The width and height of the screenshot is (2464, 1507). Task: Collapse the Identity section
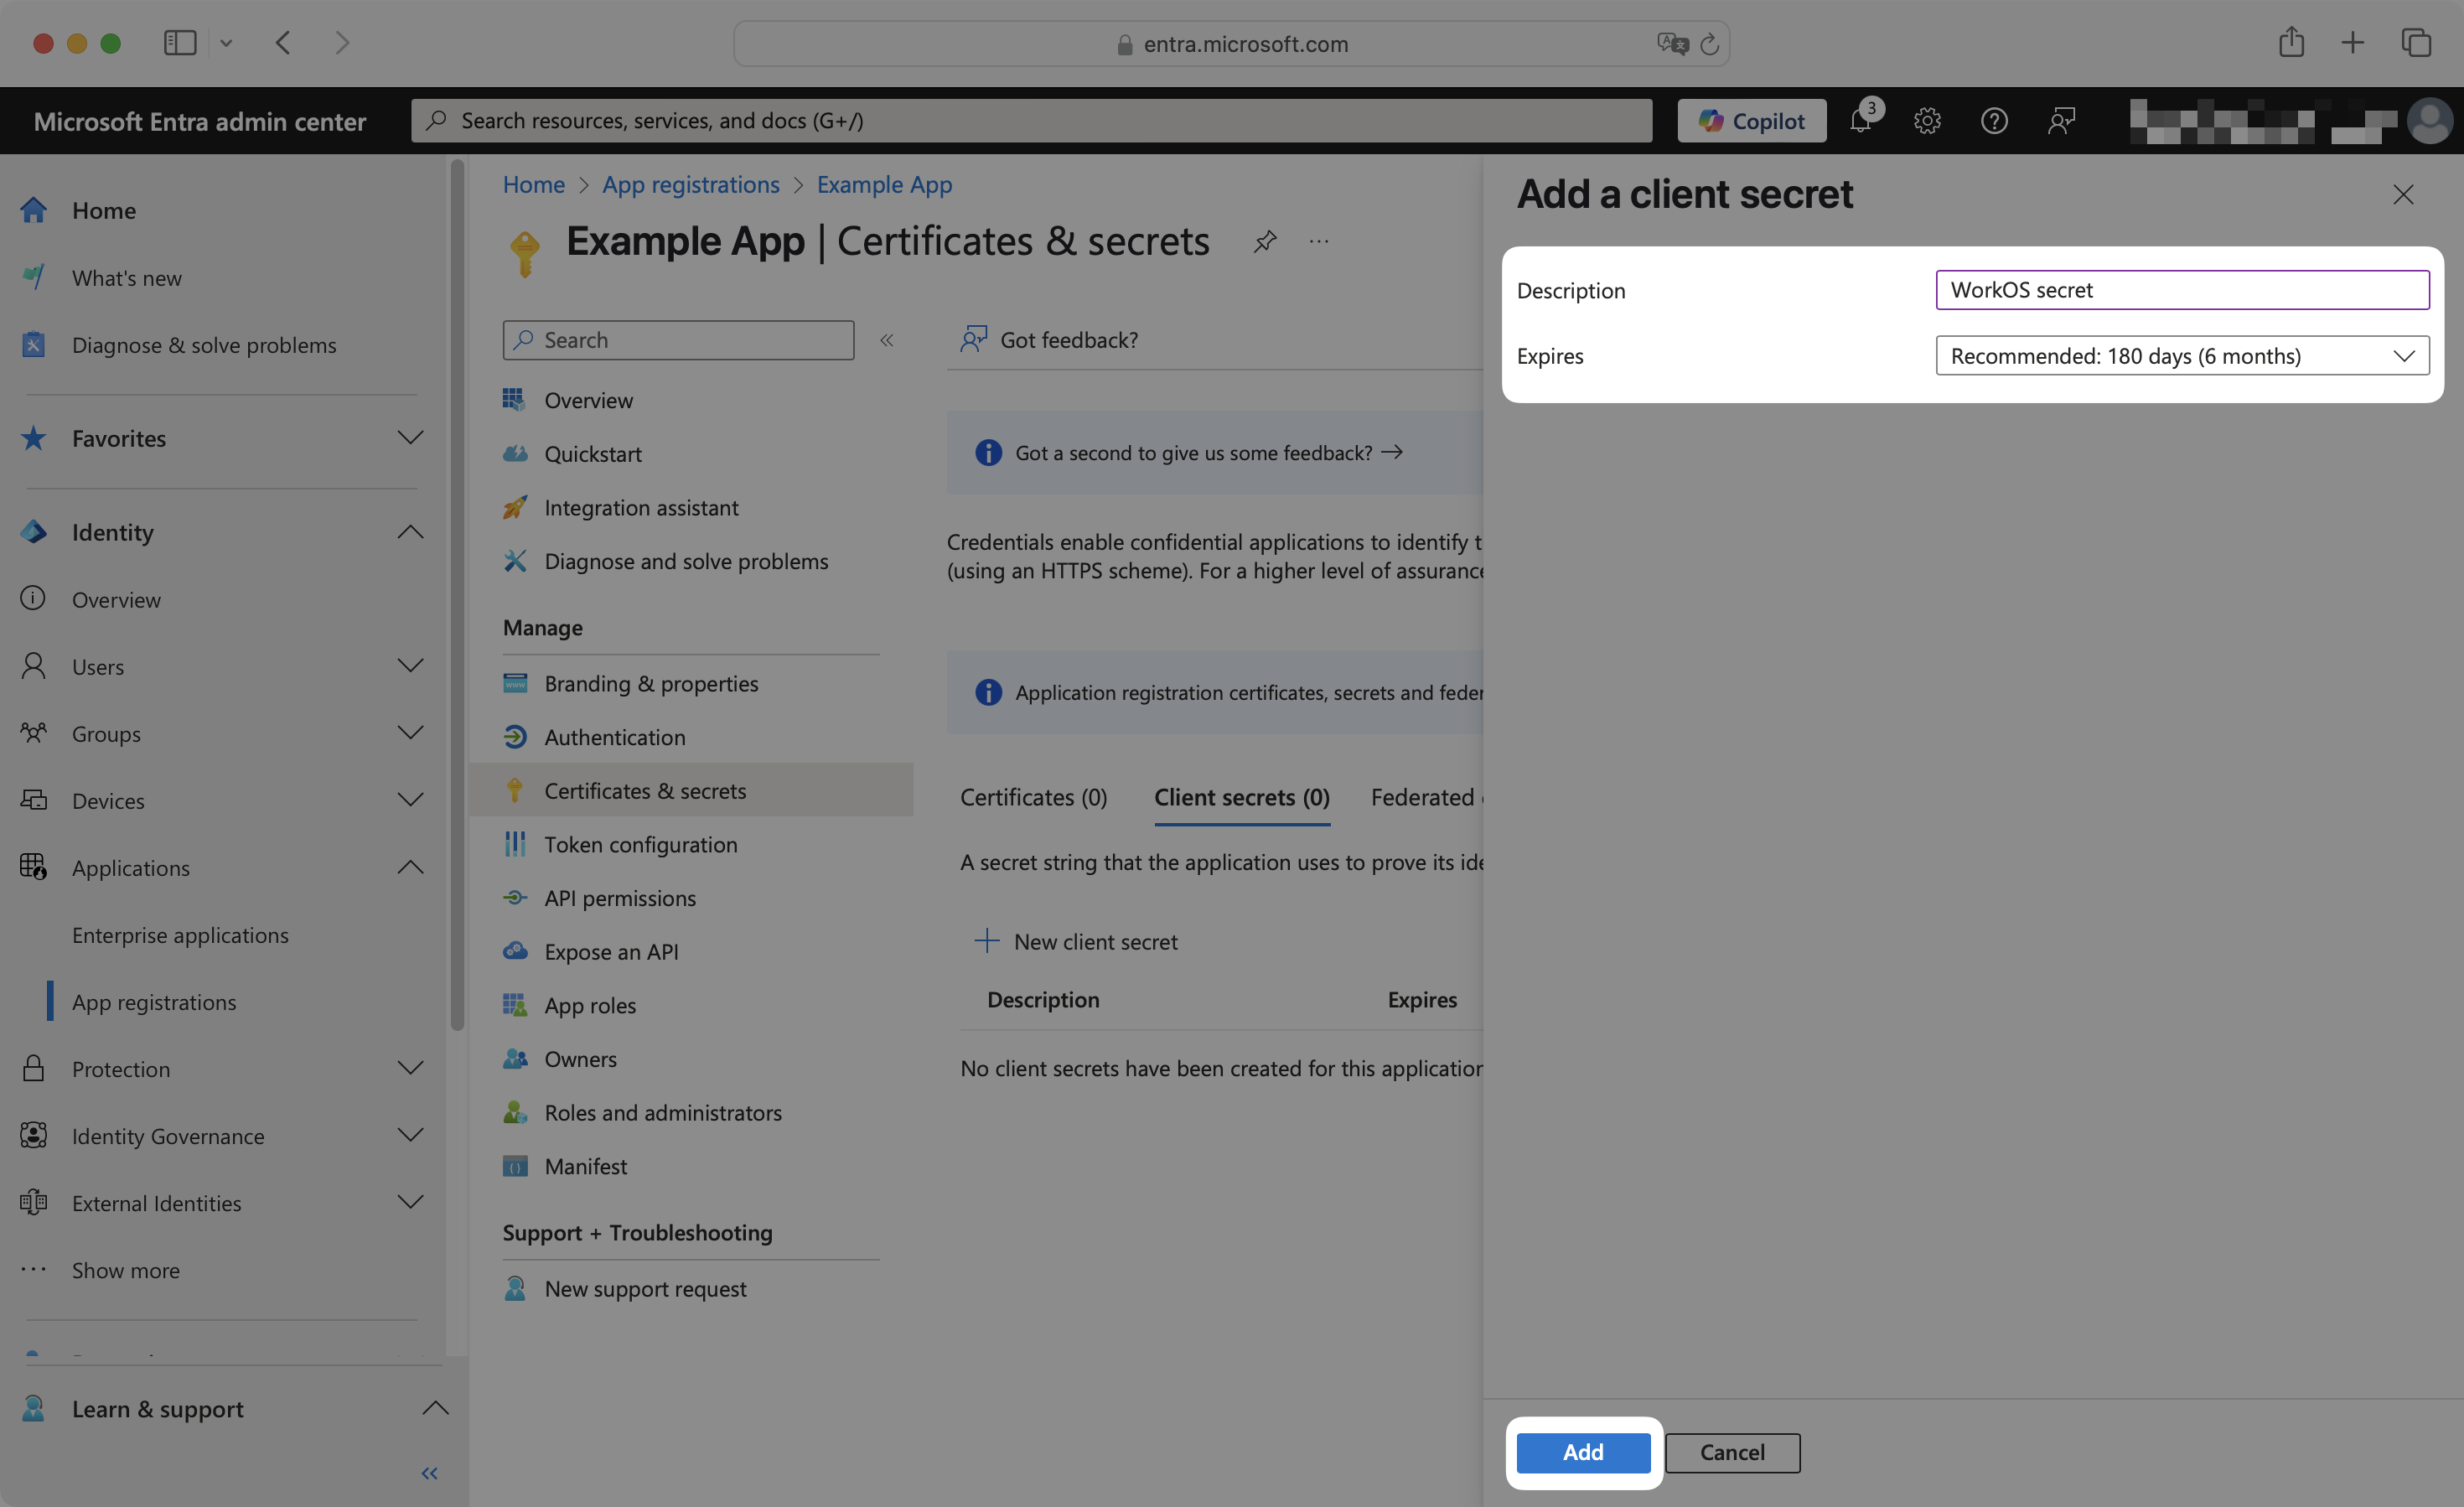410,531
